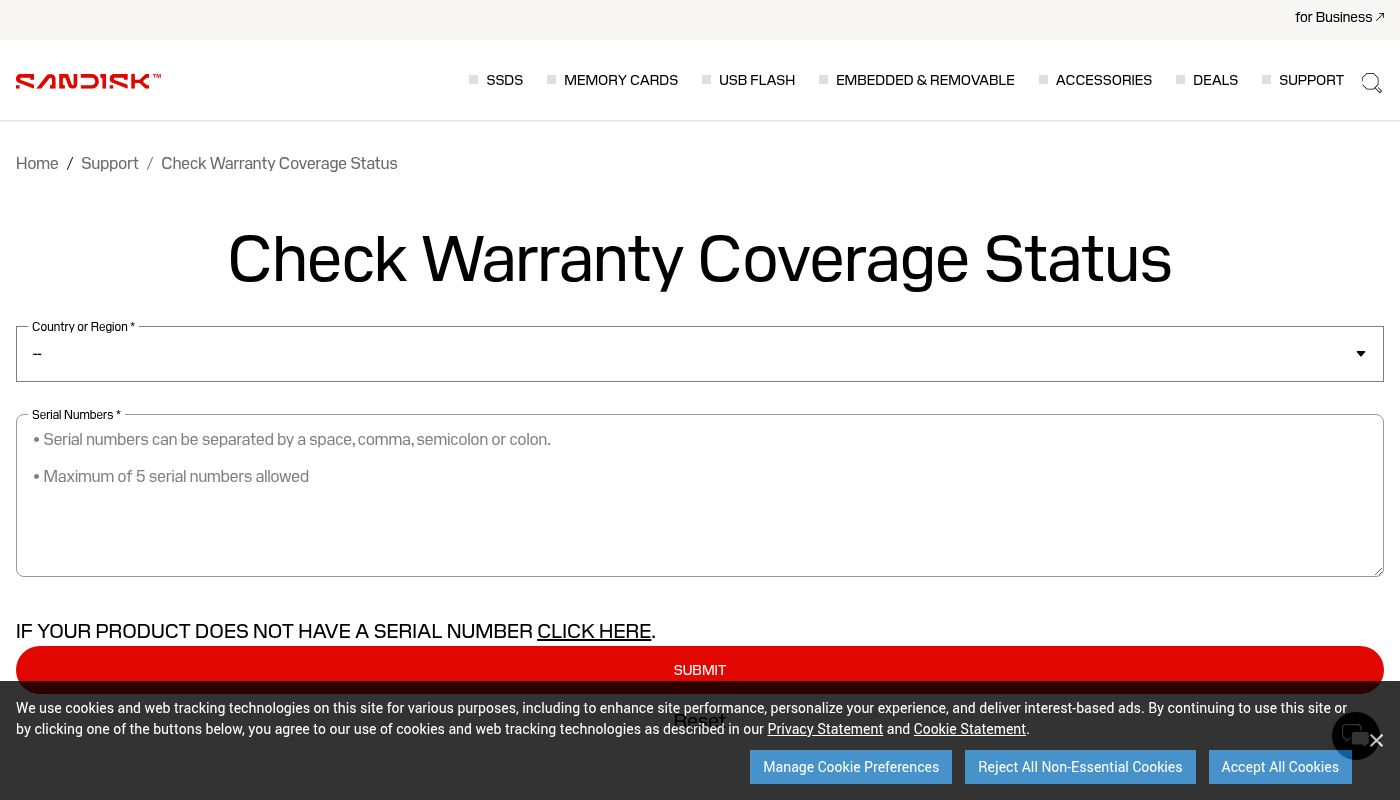Click the SanDisk logo

click(88, 81)
